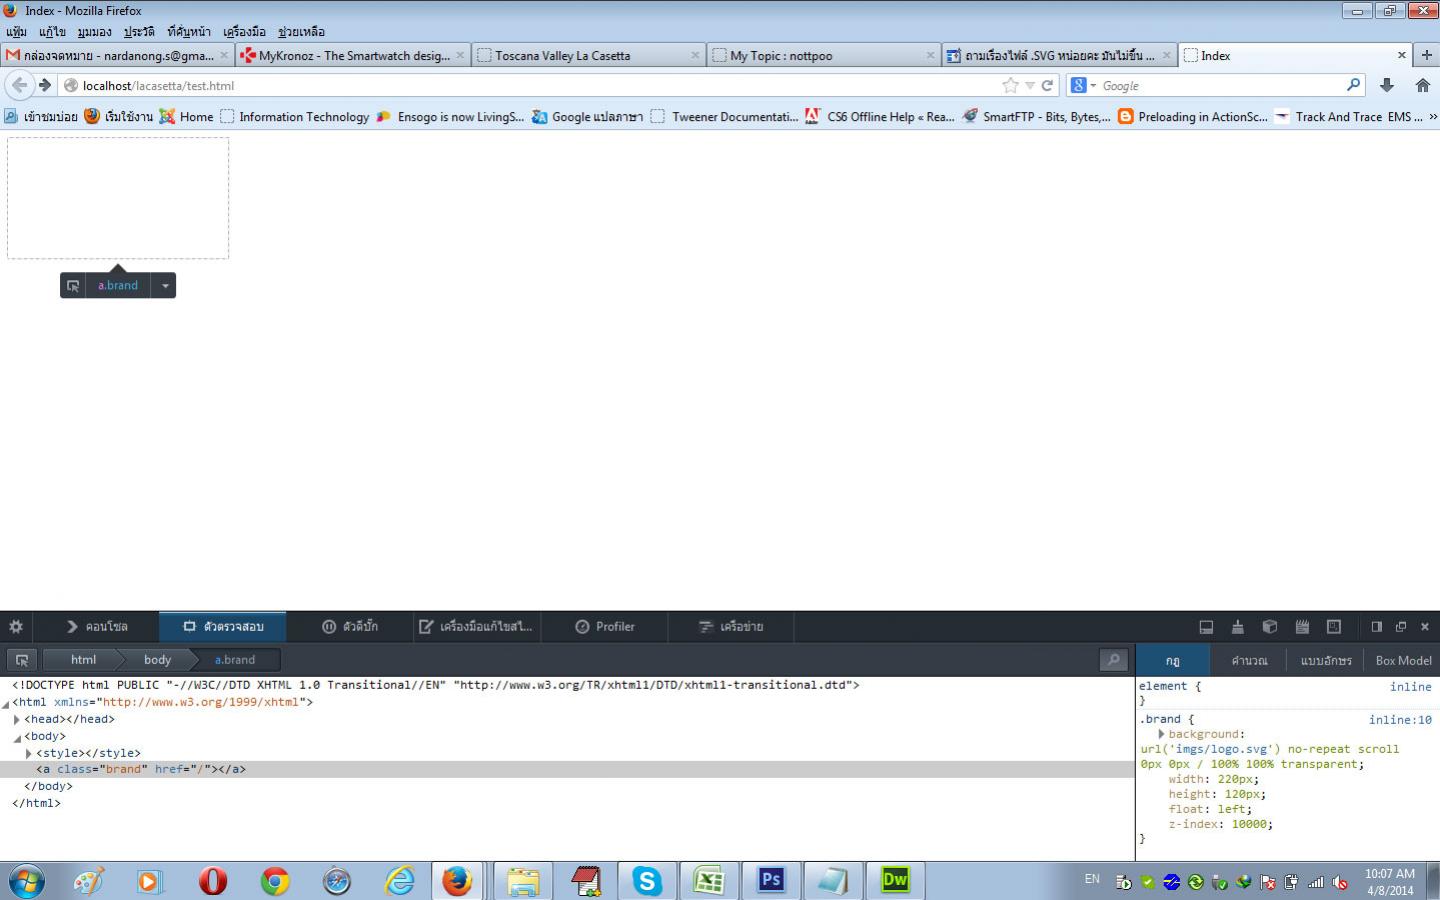Expand the style node in markup
The width and height of the screenshot is (1440, 900).
tap(29, 754)
